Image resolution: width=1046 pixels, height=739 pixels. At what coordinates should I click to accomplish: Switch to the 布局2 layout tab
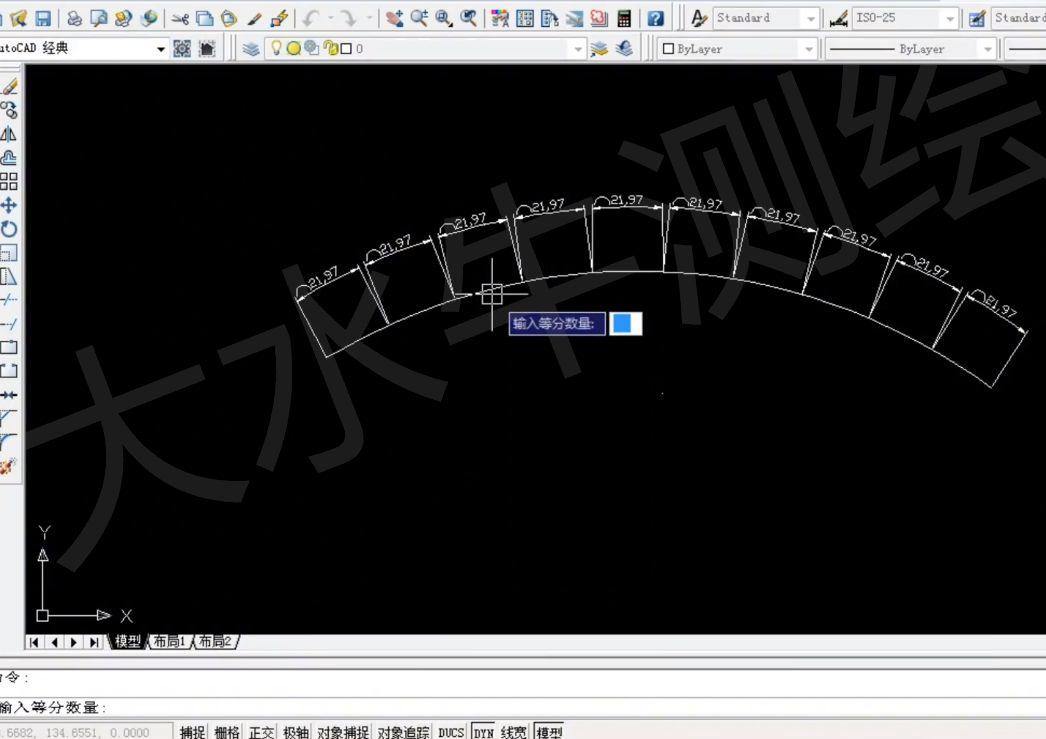215,642
